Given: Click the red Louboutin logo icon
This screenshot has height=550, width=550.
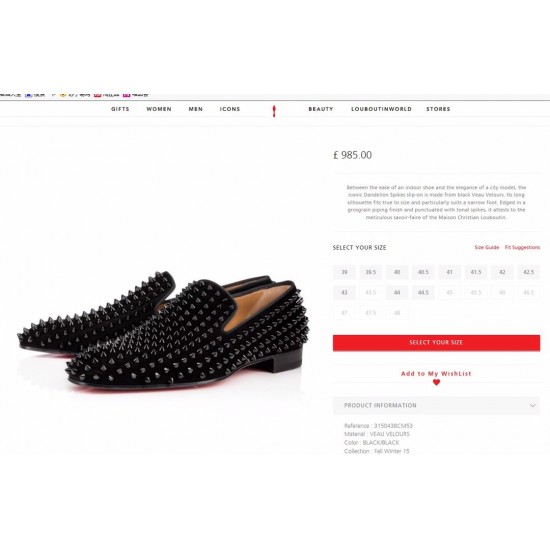Looking at the screenshot, I should point(274,111).
